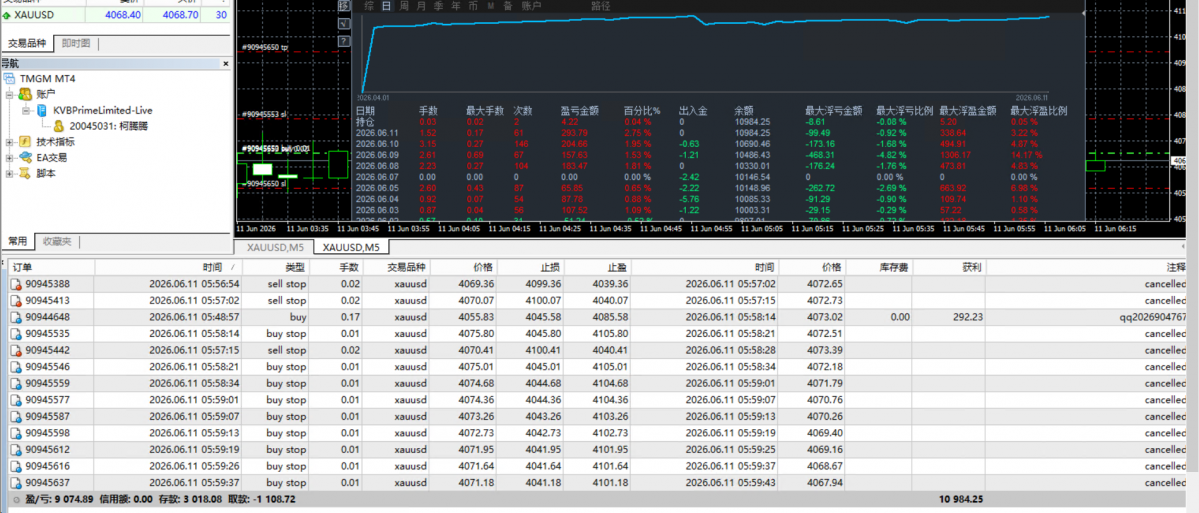The width and height of the screenshot is (1199, 513).
Task: Expand the 脚本 tree node
Action: [x=9, y=174]
